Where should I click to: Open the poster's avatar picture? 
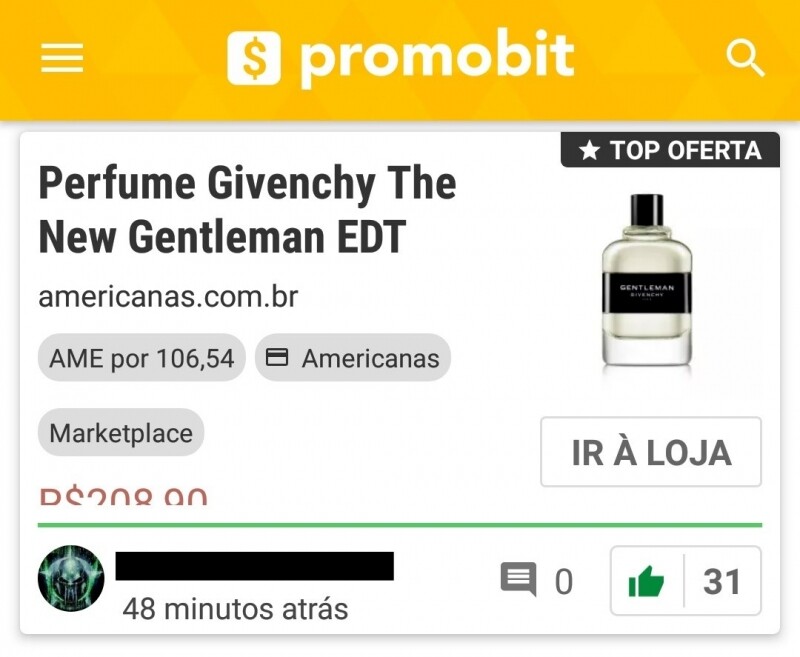click(71, 578)
